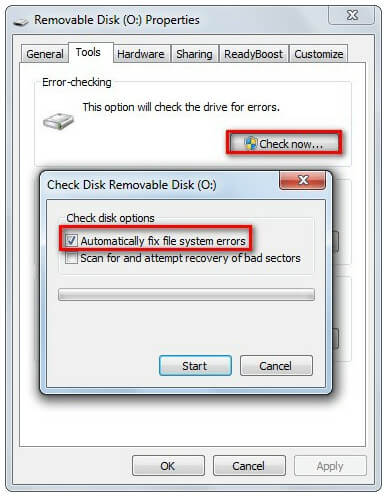Confirm Properties with OK
The width and height of the screenshot is (385, 497).
click(x=168, y=465)
